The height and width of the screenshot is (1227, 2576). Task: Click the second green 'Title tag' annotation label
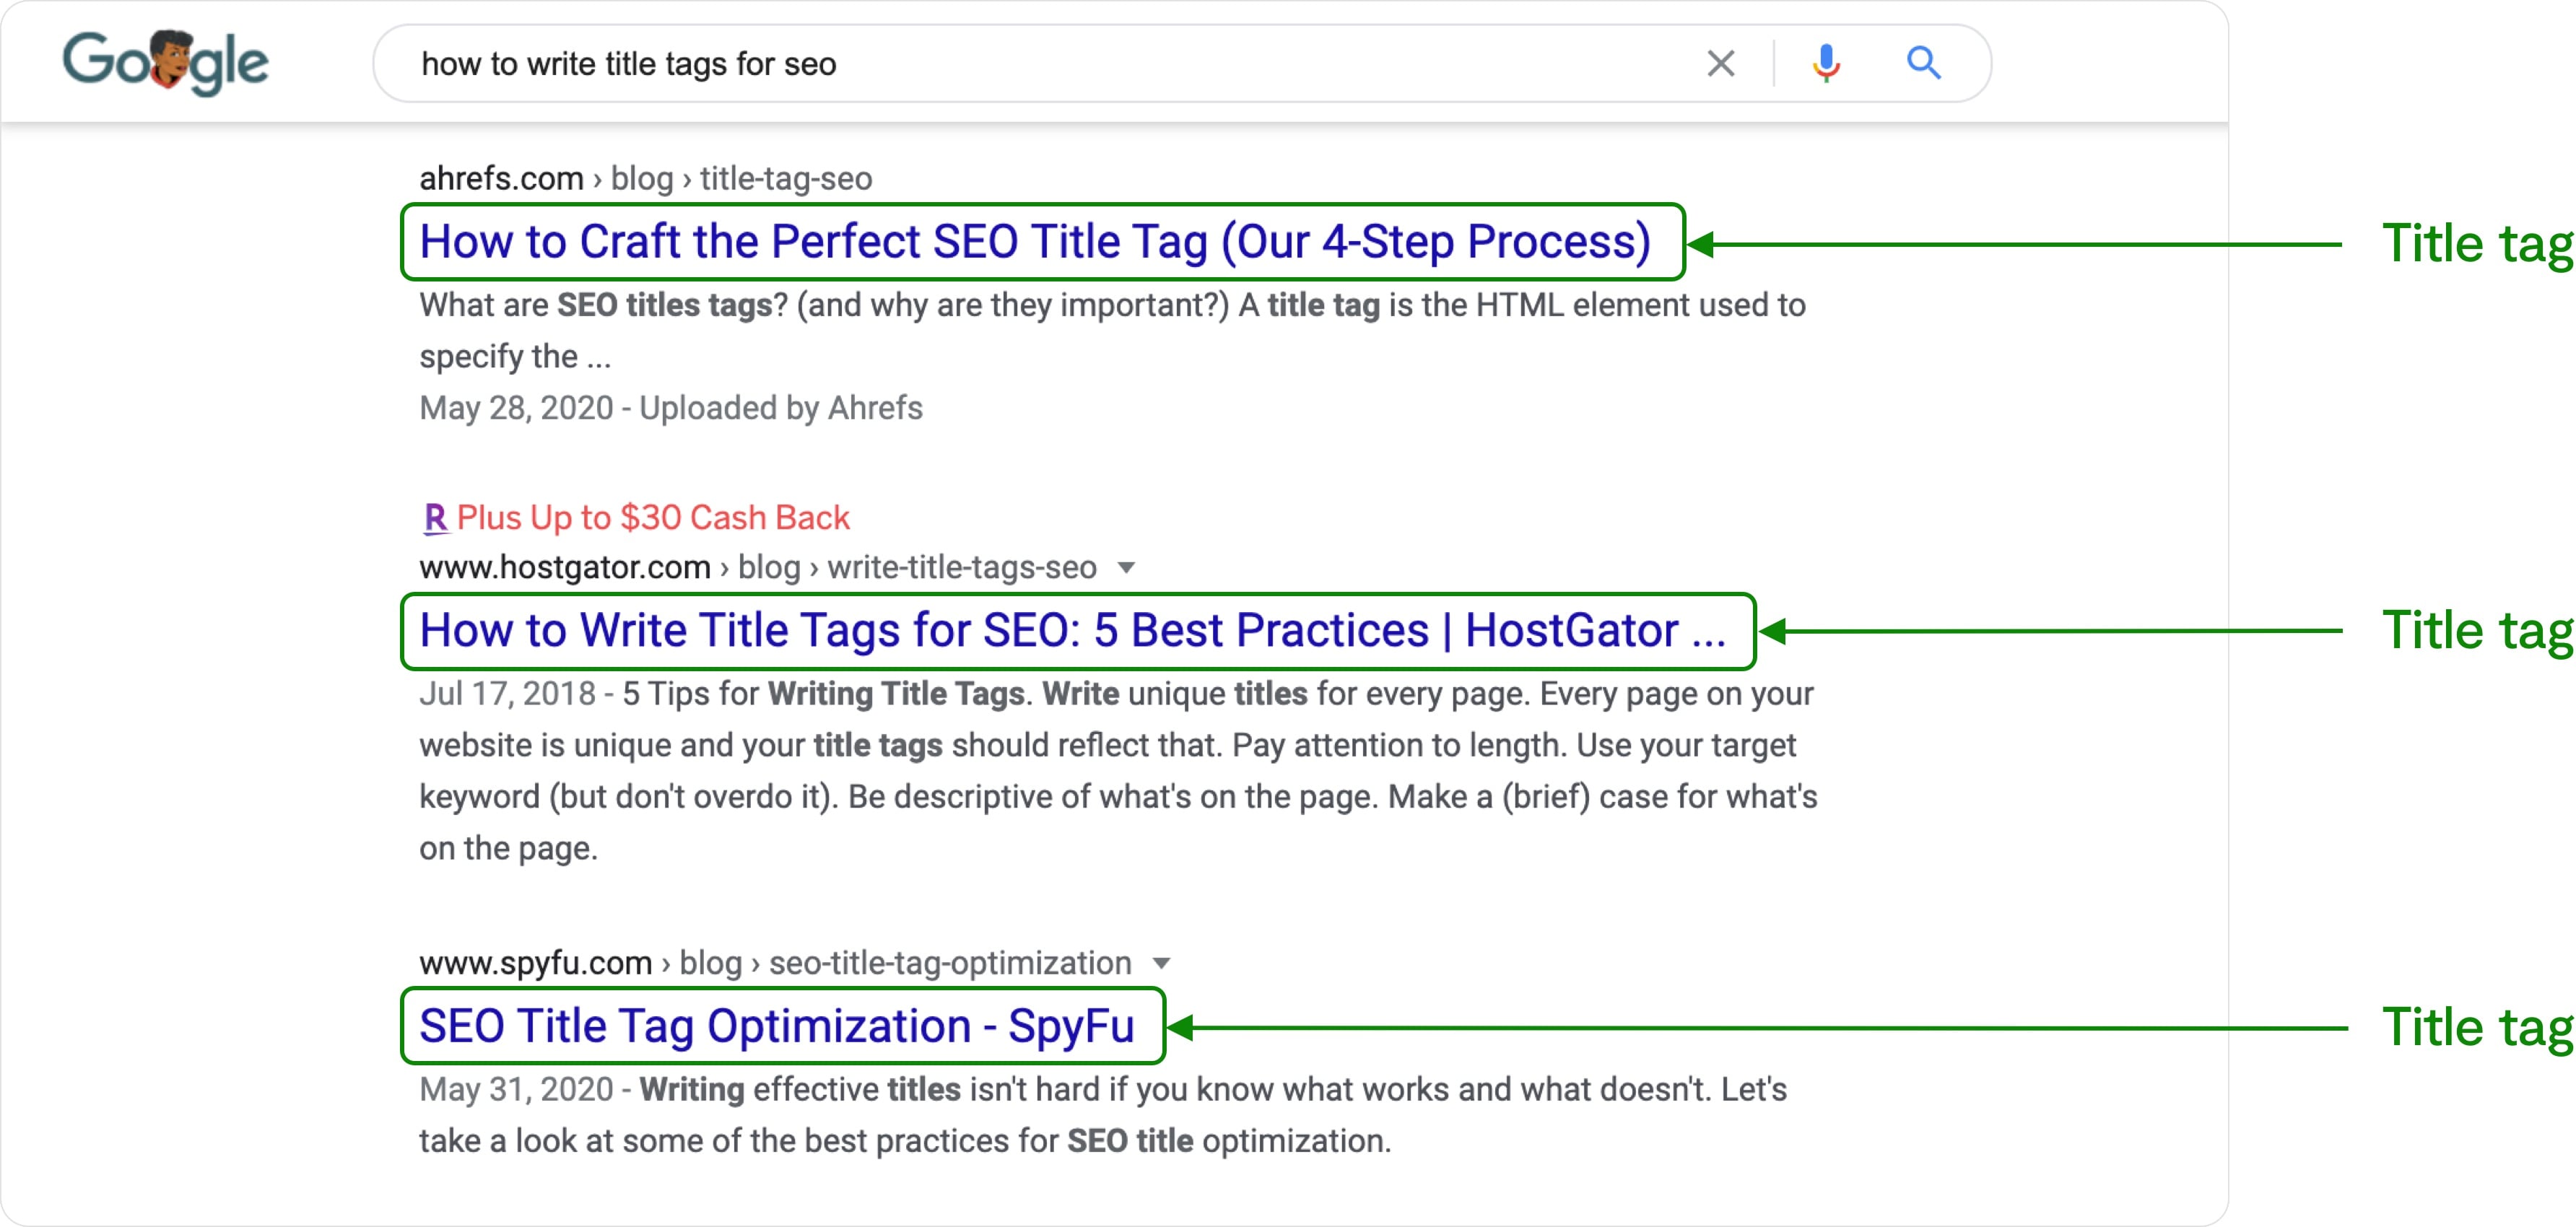[x=2476, y=631]
